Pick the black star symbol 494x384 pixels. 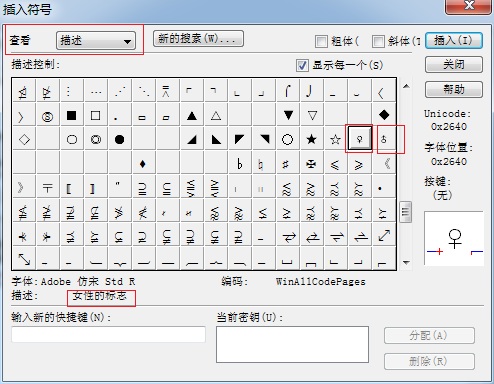pos(311,139)
